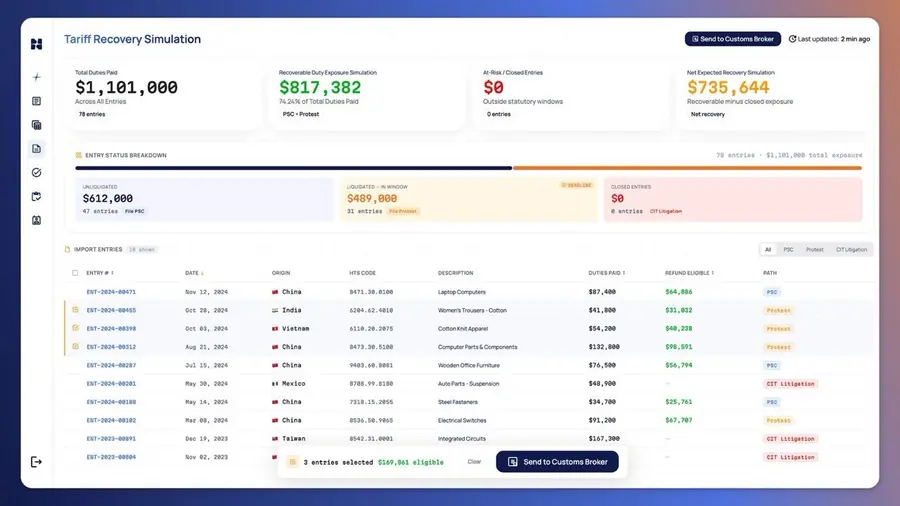Screen dimensions: 900x506
Task: Open entry ENT-2024-00102 link
Action: 111,421
